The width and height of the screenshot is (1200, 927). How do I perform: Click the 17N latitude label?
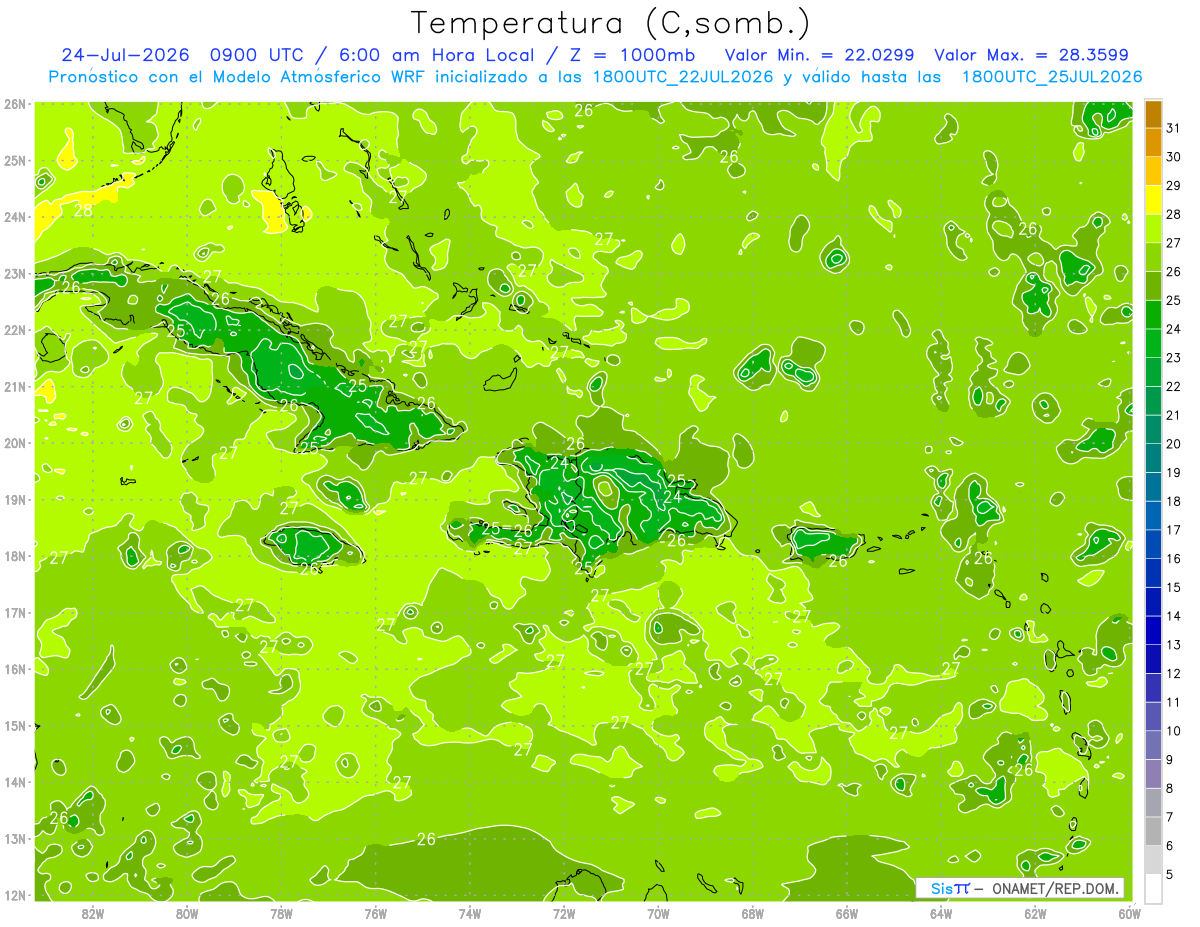[x=14, y=612]
